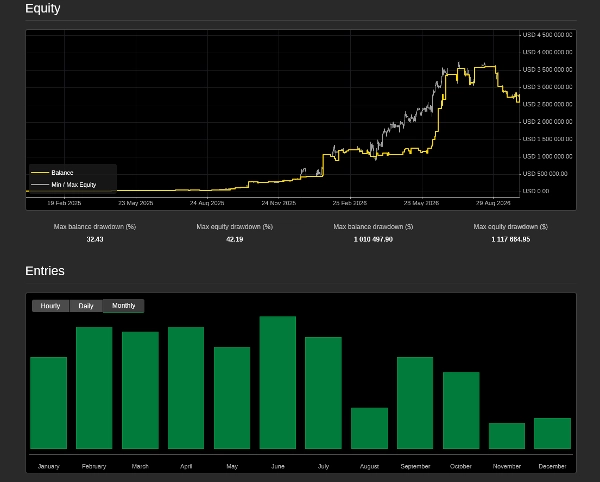600x482 pixels.
Task: Click the Max equity drawdown ($) label
Action: (510, 226)
